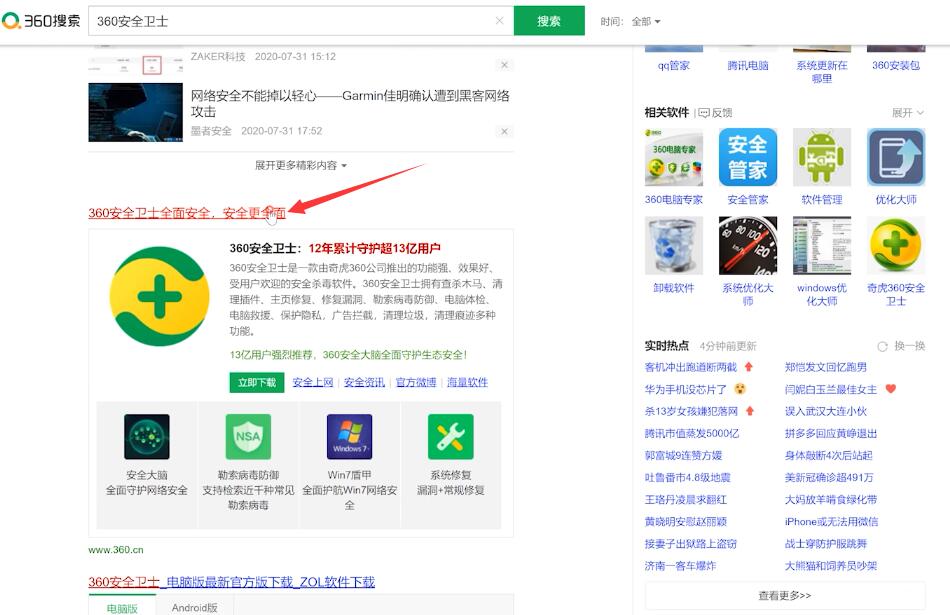This screenshot has width=950, height=615.
Task: Click the green 搜索 button
Action: click(549, 21)
